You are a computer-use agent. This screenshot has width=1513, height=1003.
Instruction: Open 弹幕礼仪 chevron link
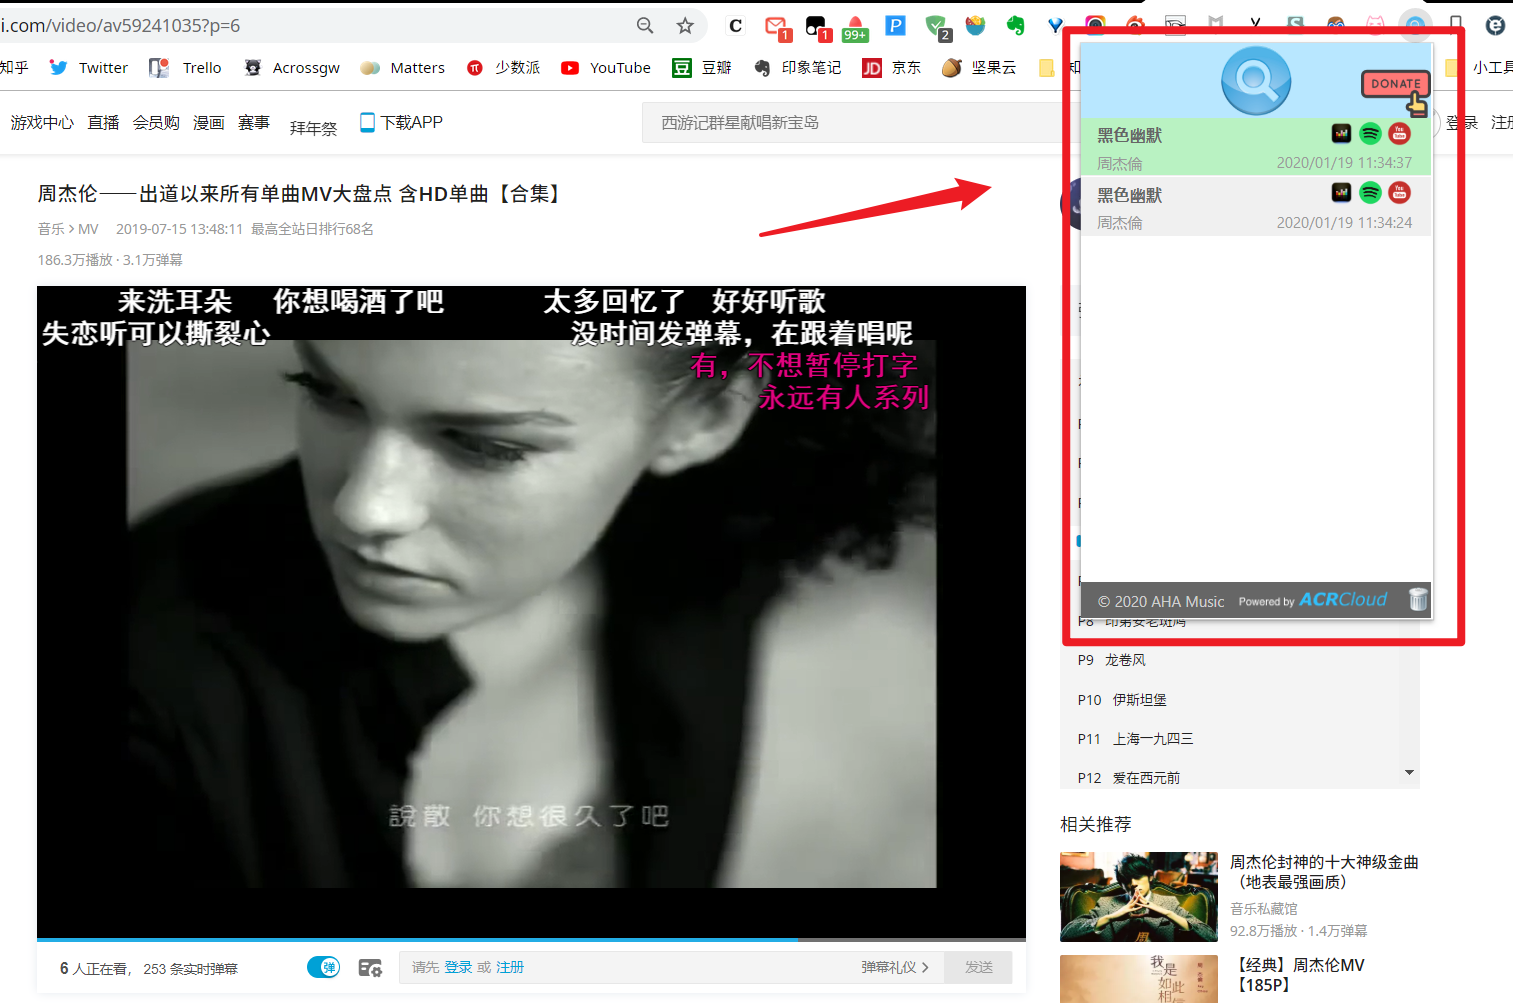click(895, 967)
